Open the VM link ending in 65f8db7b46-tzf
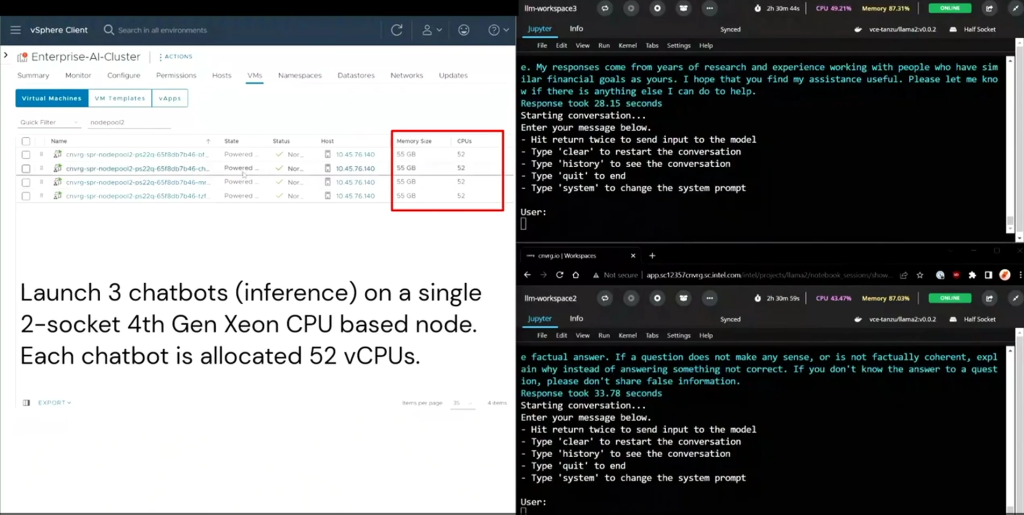The height and width of the screenshot is (515, 1024). (138, 196)
